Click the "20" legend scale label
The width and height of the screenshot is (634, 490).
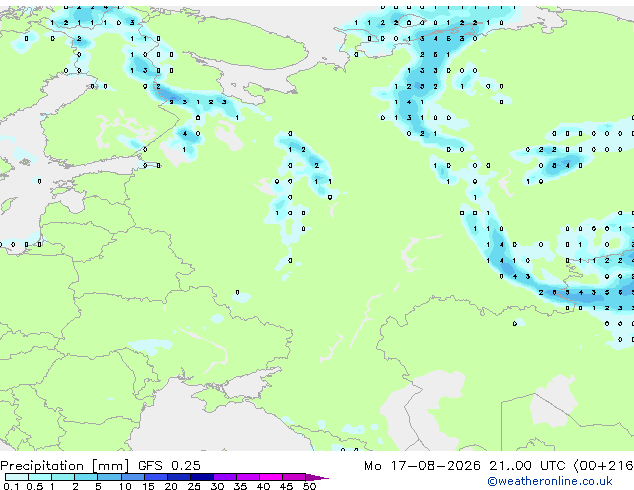click(x=171, y=486)
